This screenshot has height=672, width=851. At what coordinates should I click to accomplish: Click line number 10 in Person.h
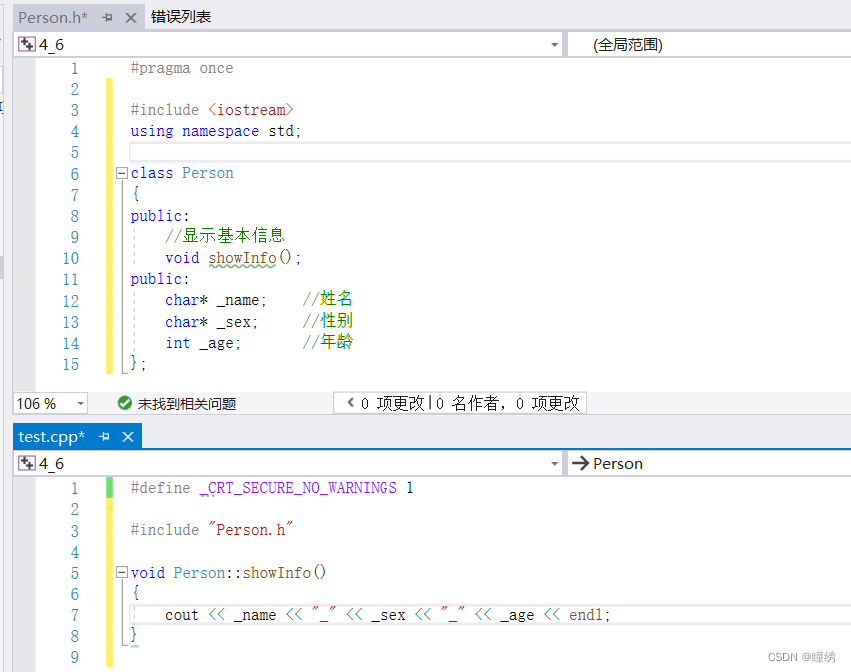(x=71, y=258)
